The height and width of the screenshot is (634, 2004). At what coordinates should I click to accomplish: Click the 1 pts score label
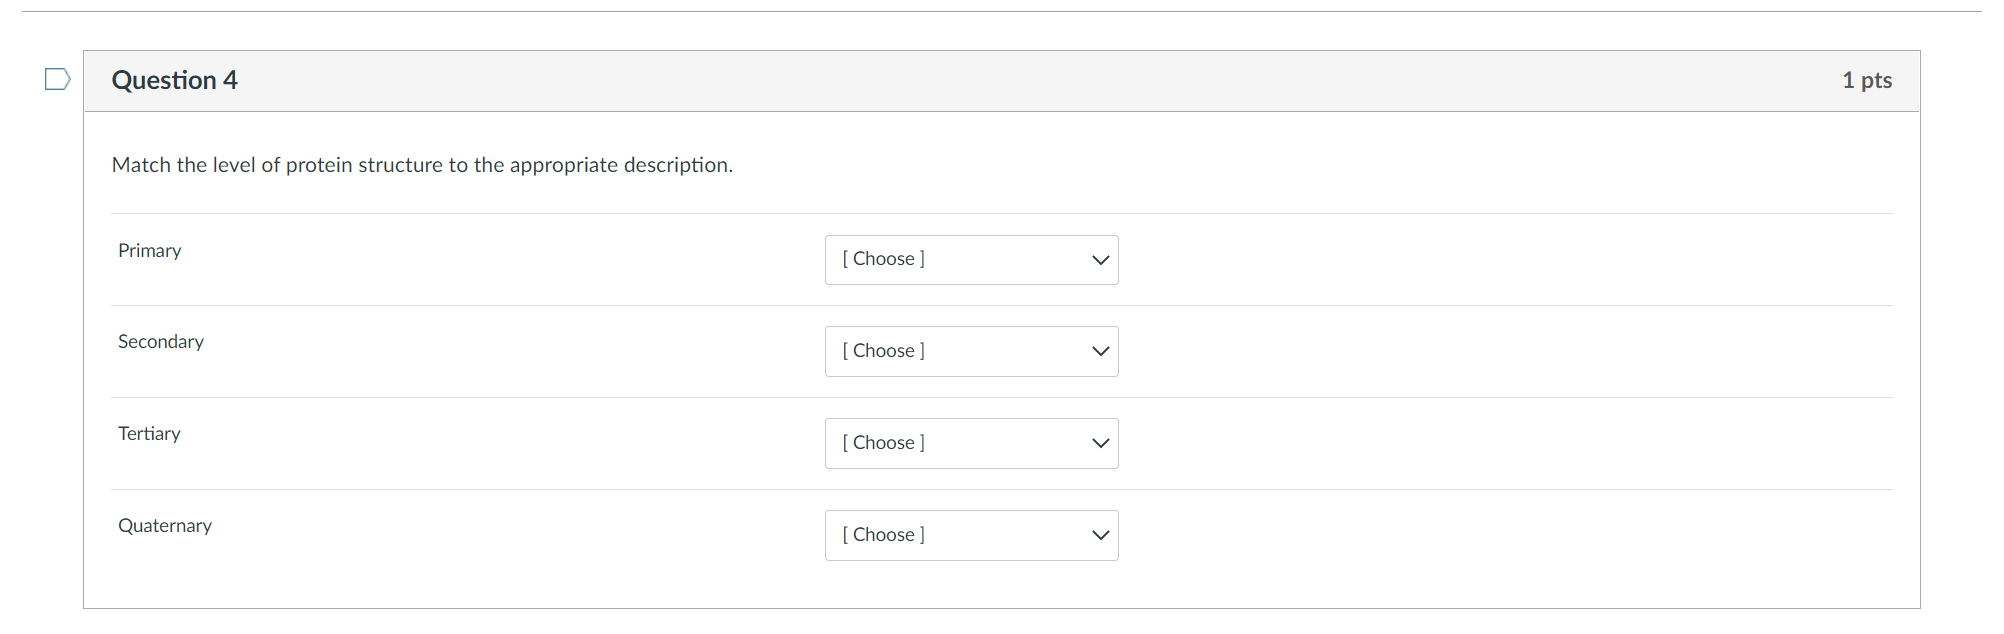(x=1866, y=80)
